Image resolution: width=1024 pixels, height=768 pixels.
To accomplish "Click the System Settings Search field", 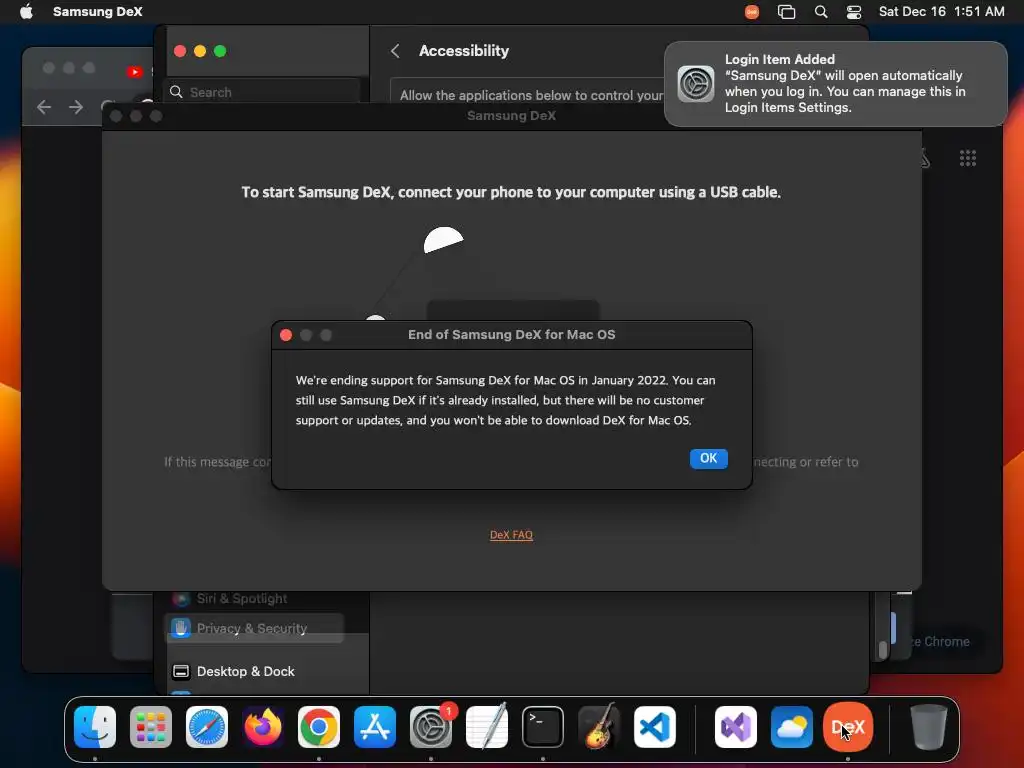I will 261,92.
